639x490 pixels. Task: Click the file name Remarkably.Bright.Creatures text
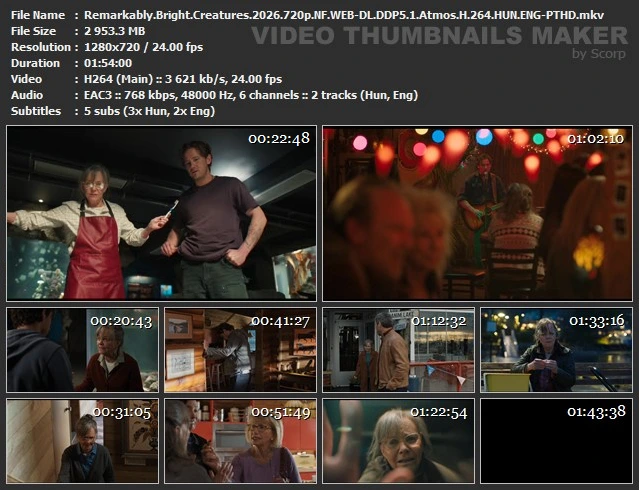tap(344, 15)
